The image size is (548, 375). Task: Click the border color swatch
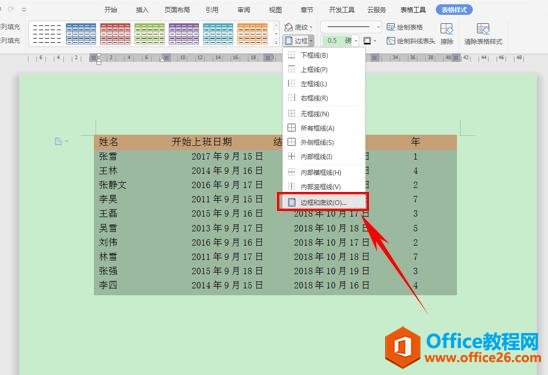(367, 41)
